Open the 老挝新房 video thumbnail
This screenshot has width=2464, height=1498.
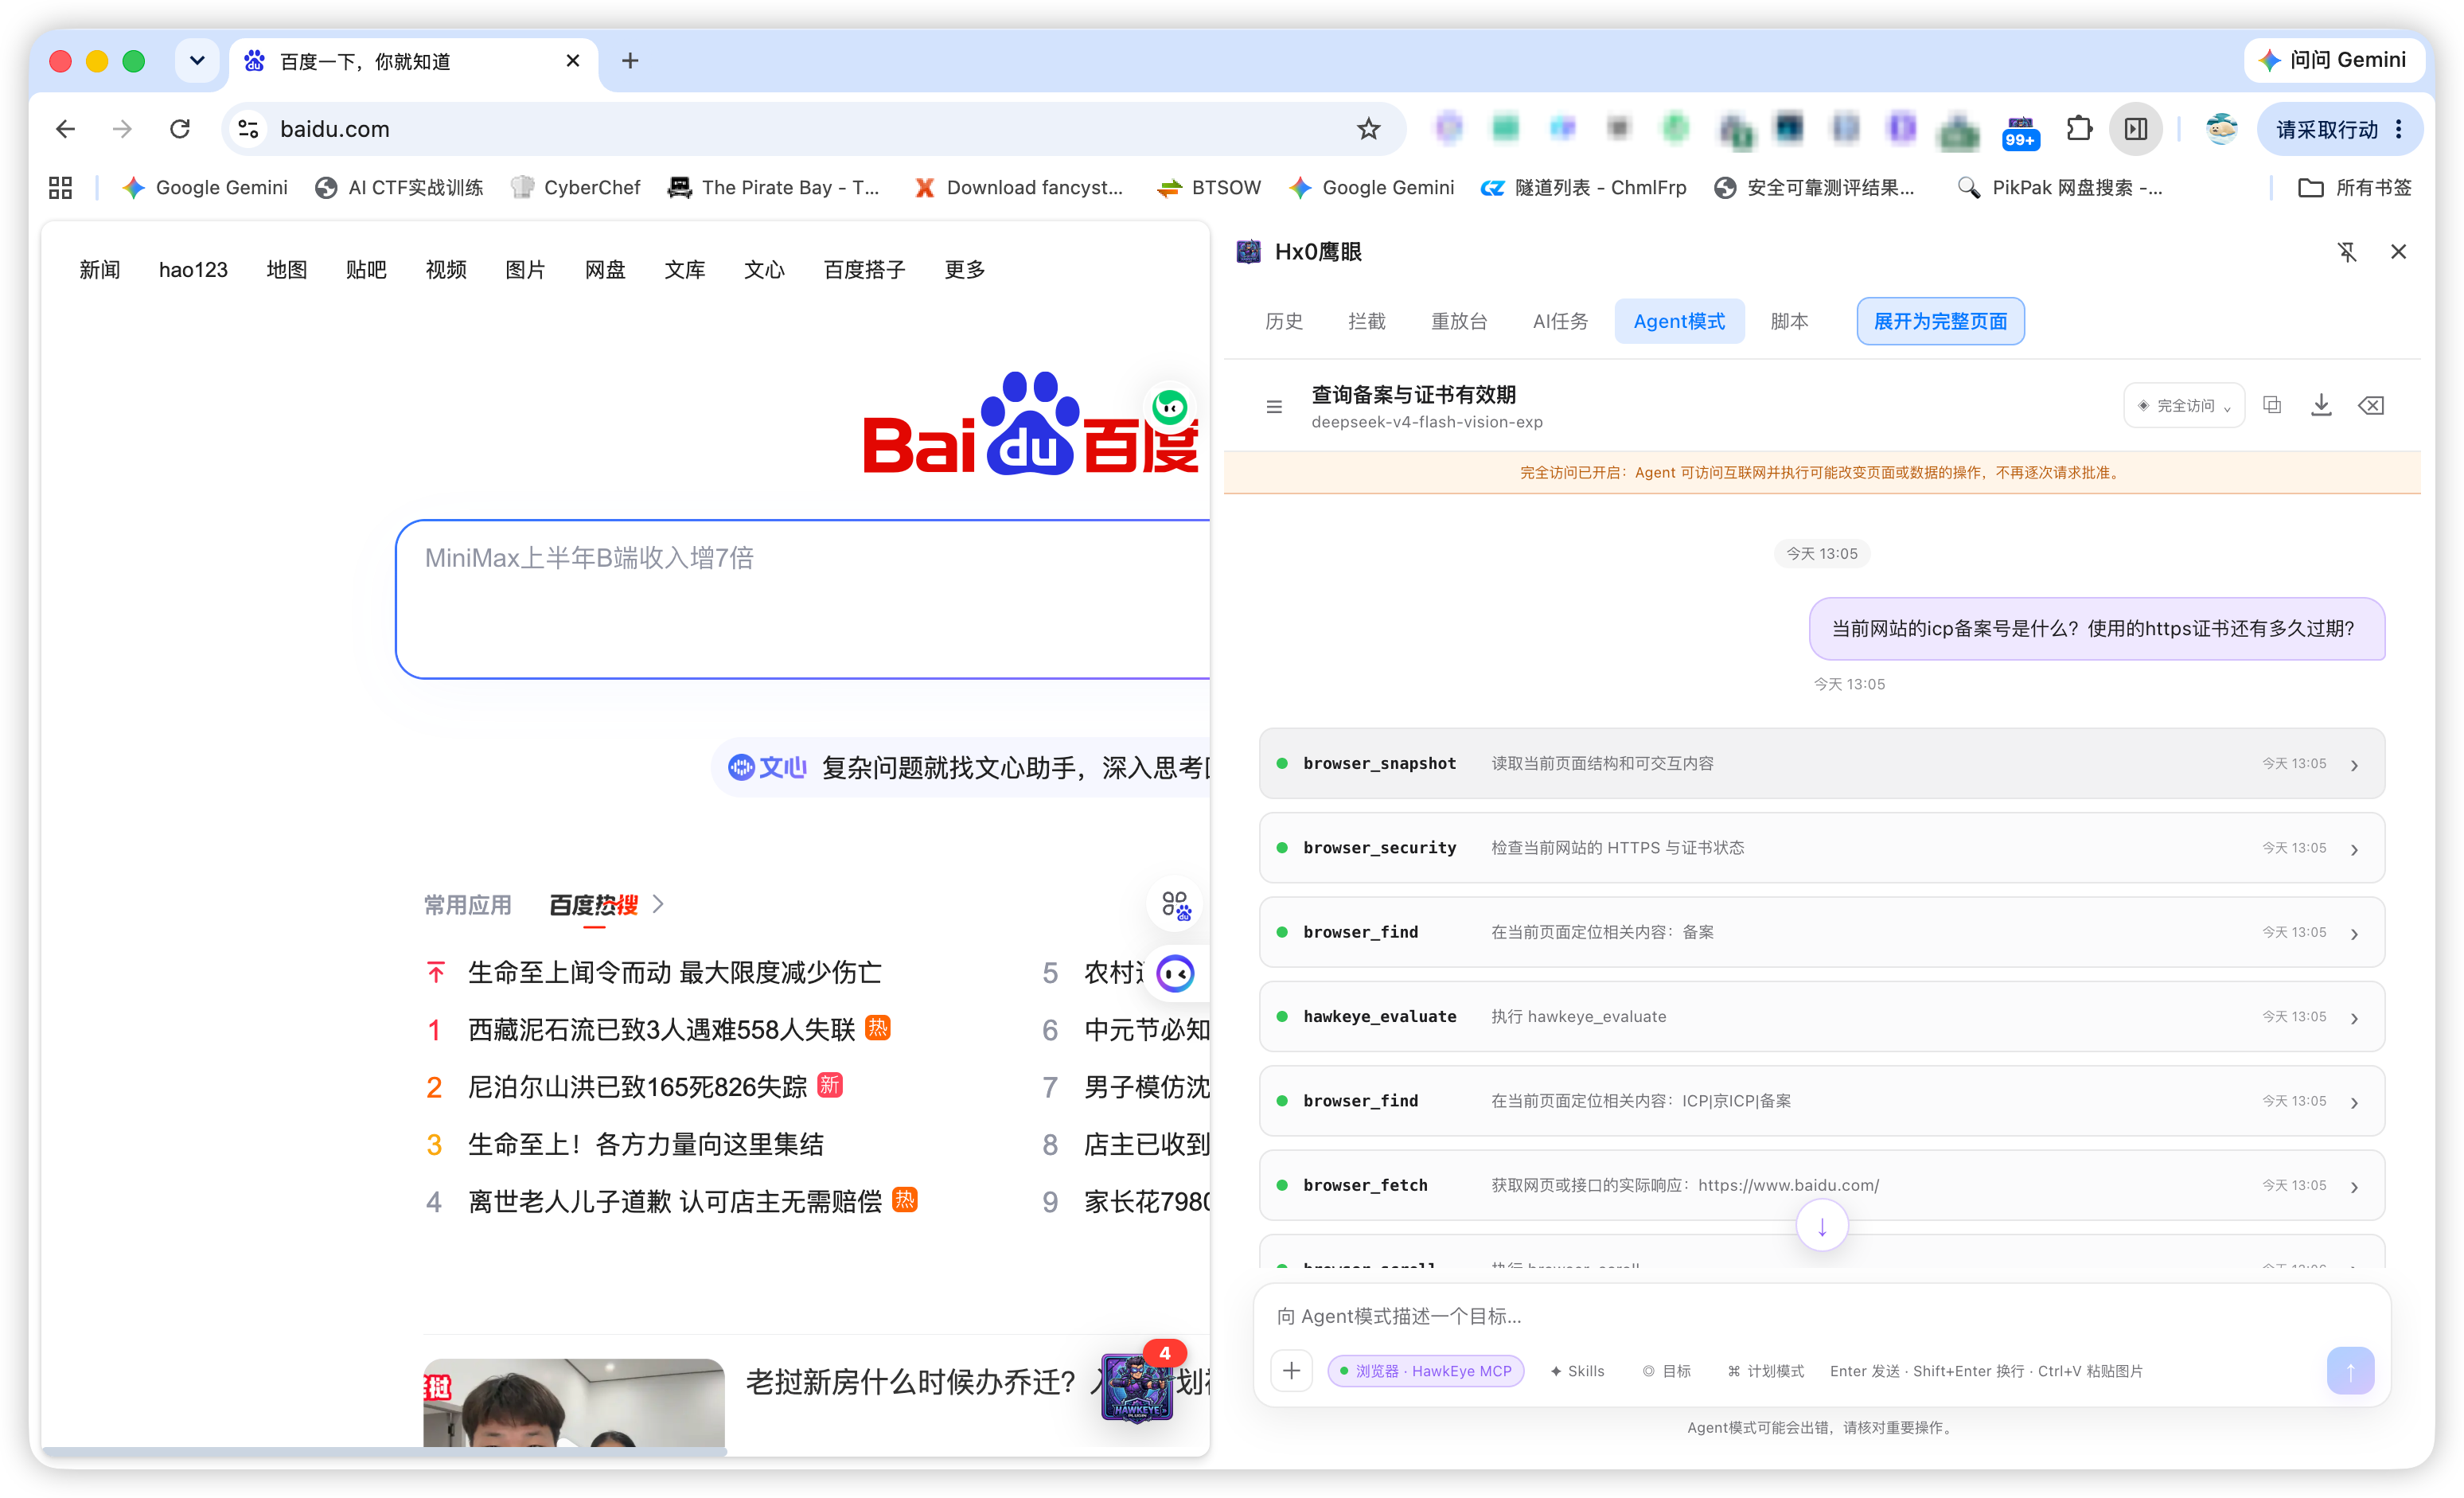(573, 1402)
